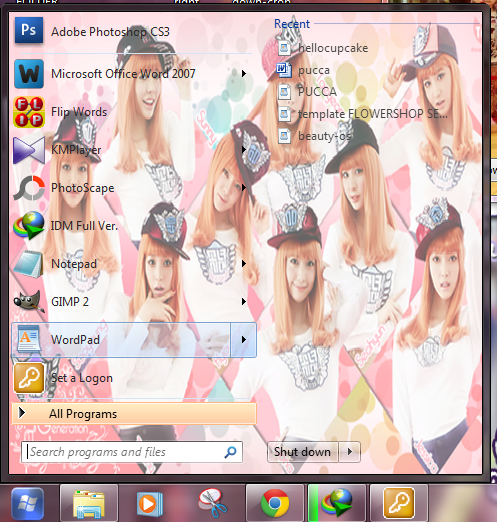Click the magnifier icon in the search box

tap(230, 452)
